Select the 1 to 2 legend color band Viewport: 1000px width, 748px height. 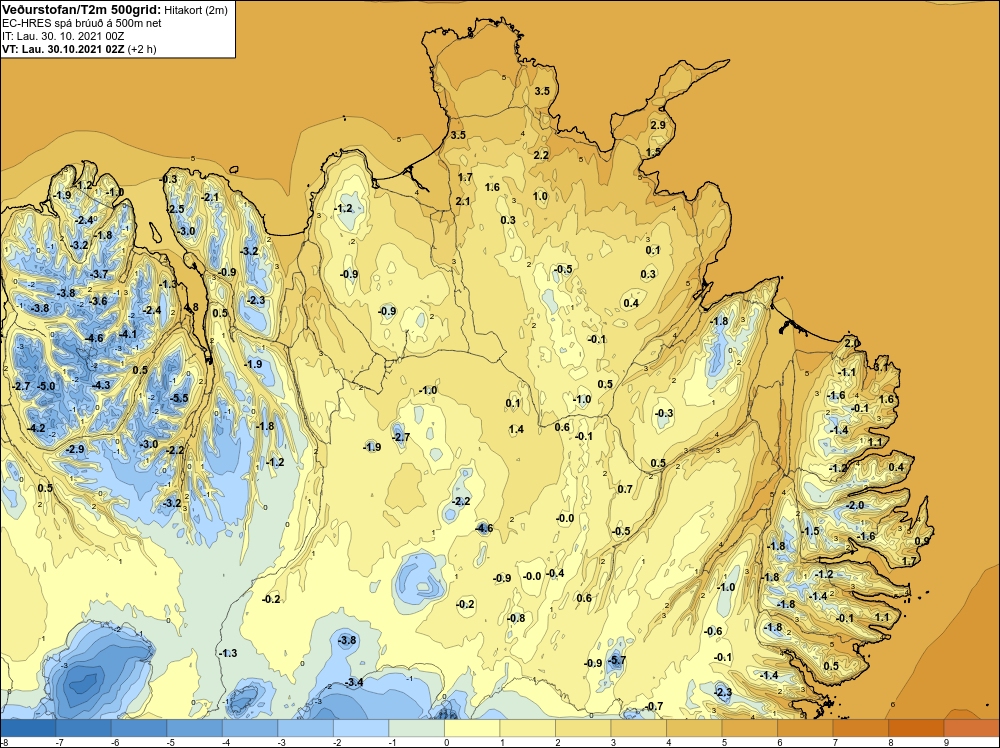[x=527, y=728]
